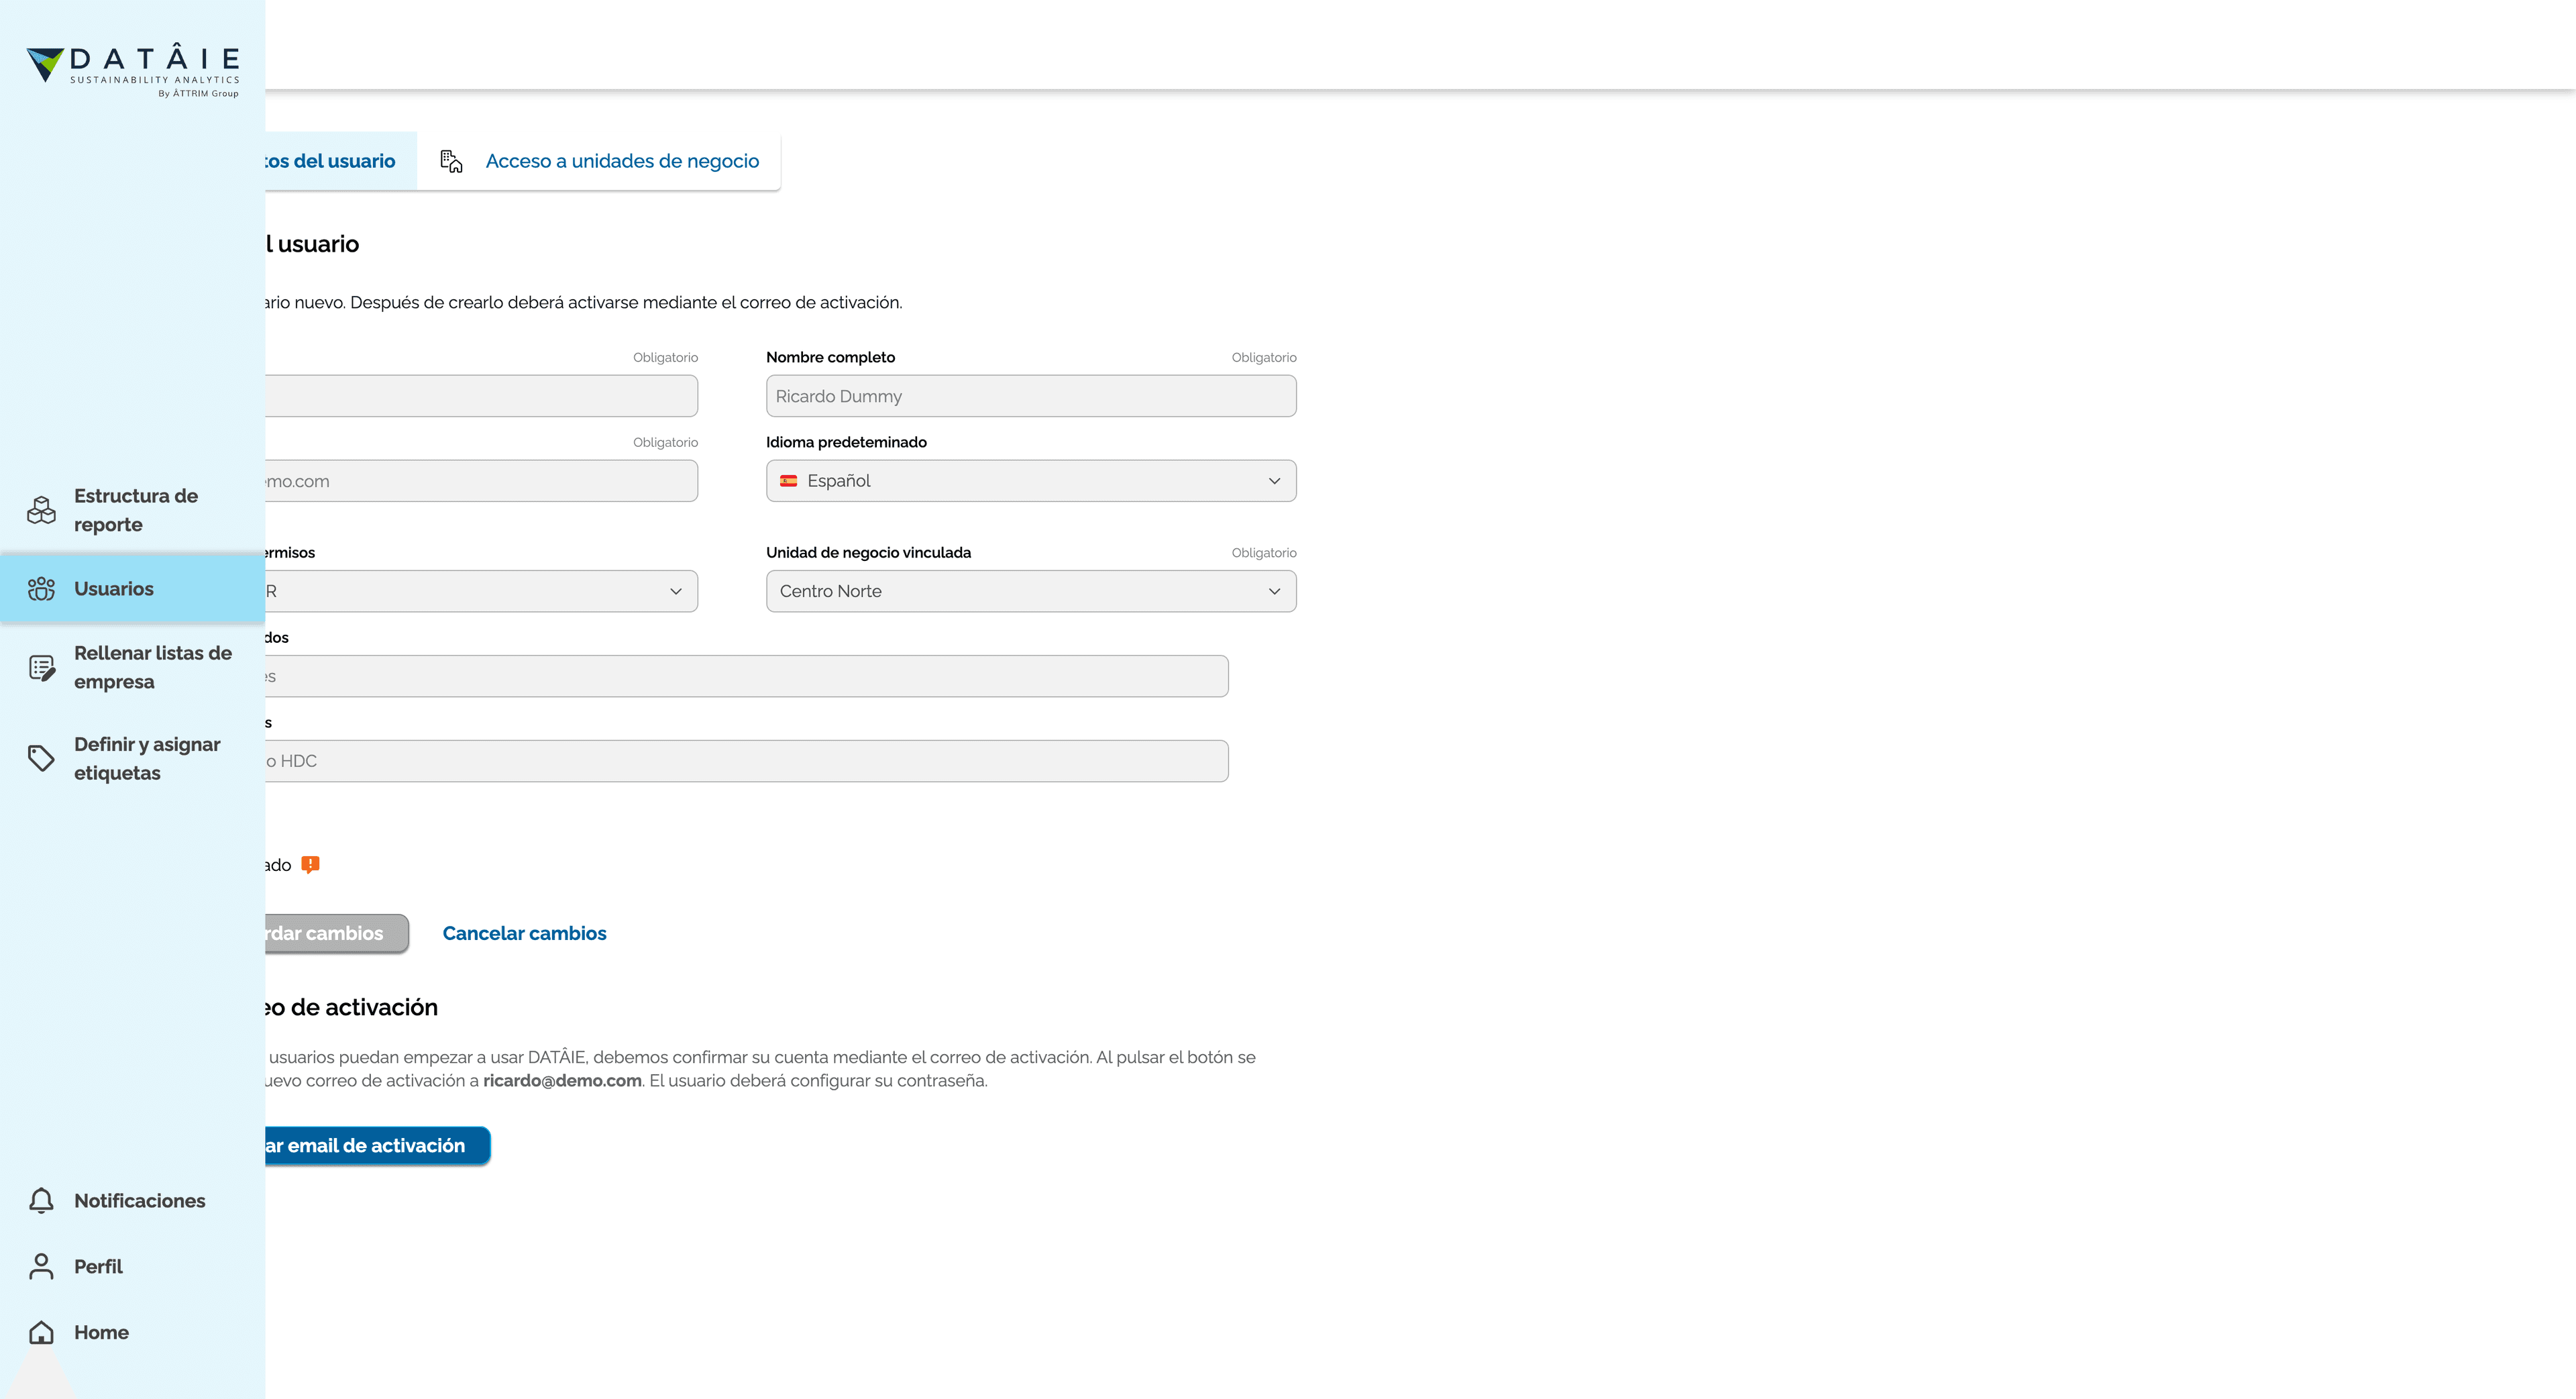
Task: Click the Guardar cambios button
Action: (337, 933)
